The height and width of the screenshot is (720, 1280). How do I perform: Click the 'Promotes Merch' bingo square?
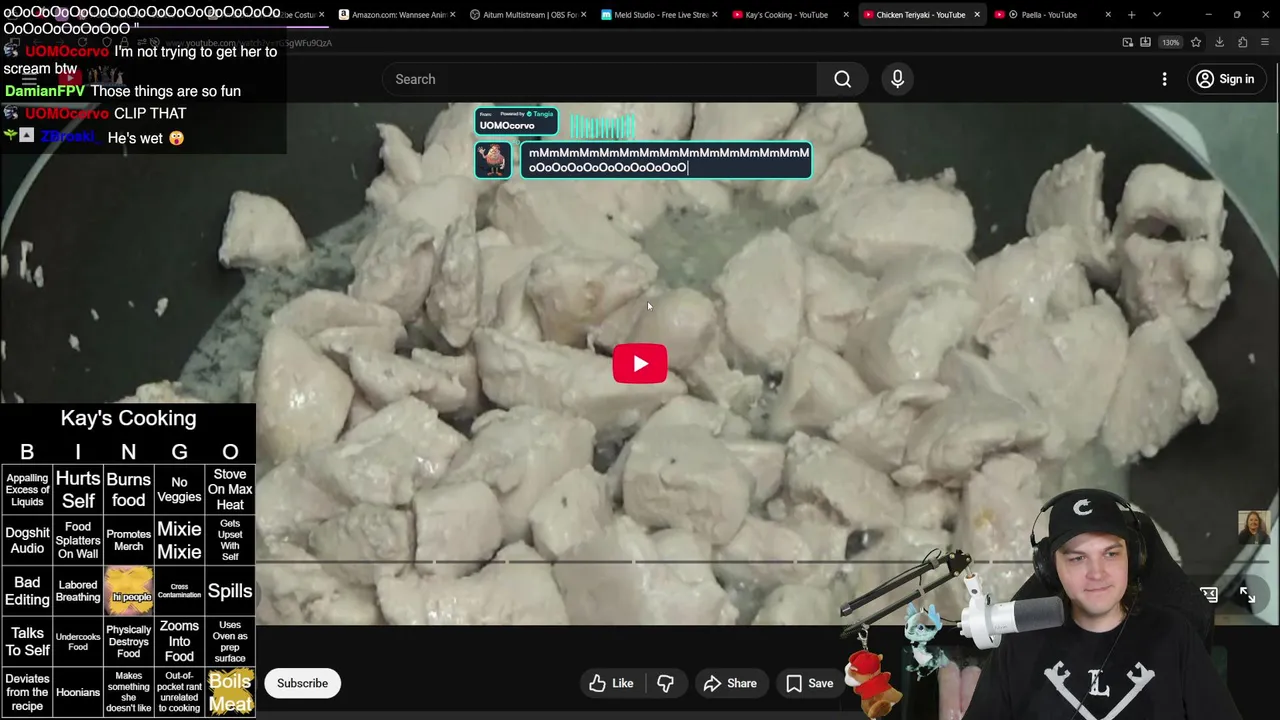click(128, 540)
